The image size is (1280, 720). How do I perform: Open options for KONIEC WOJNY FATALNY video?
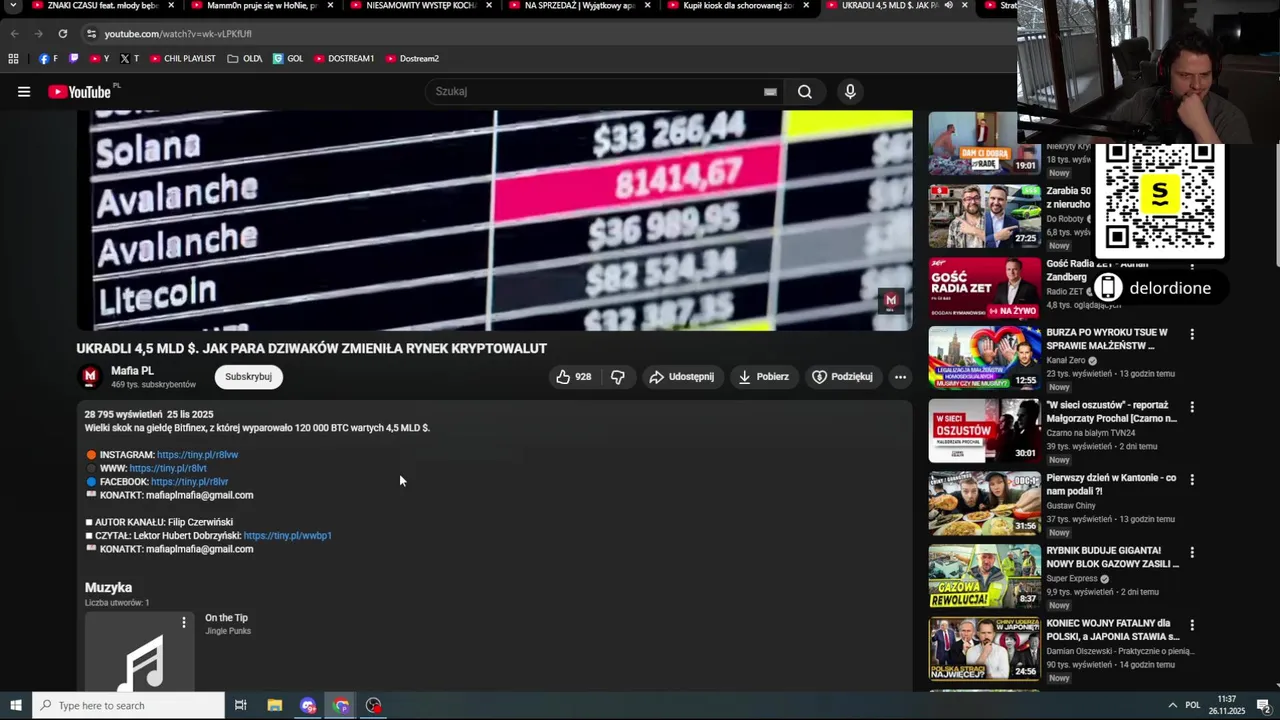(1191, 626)
